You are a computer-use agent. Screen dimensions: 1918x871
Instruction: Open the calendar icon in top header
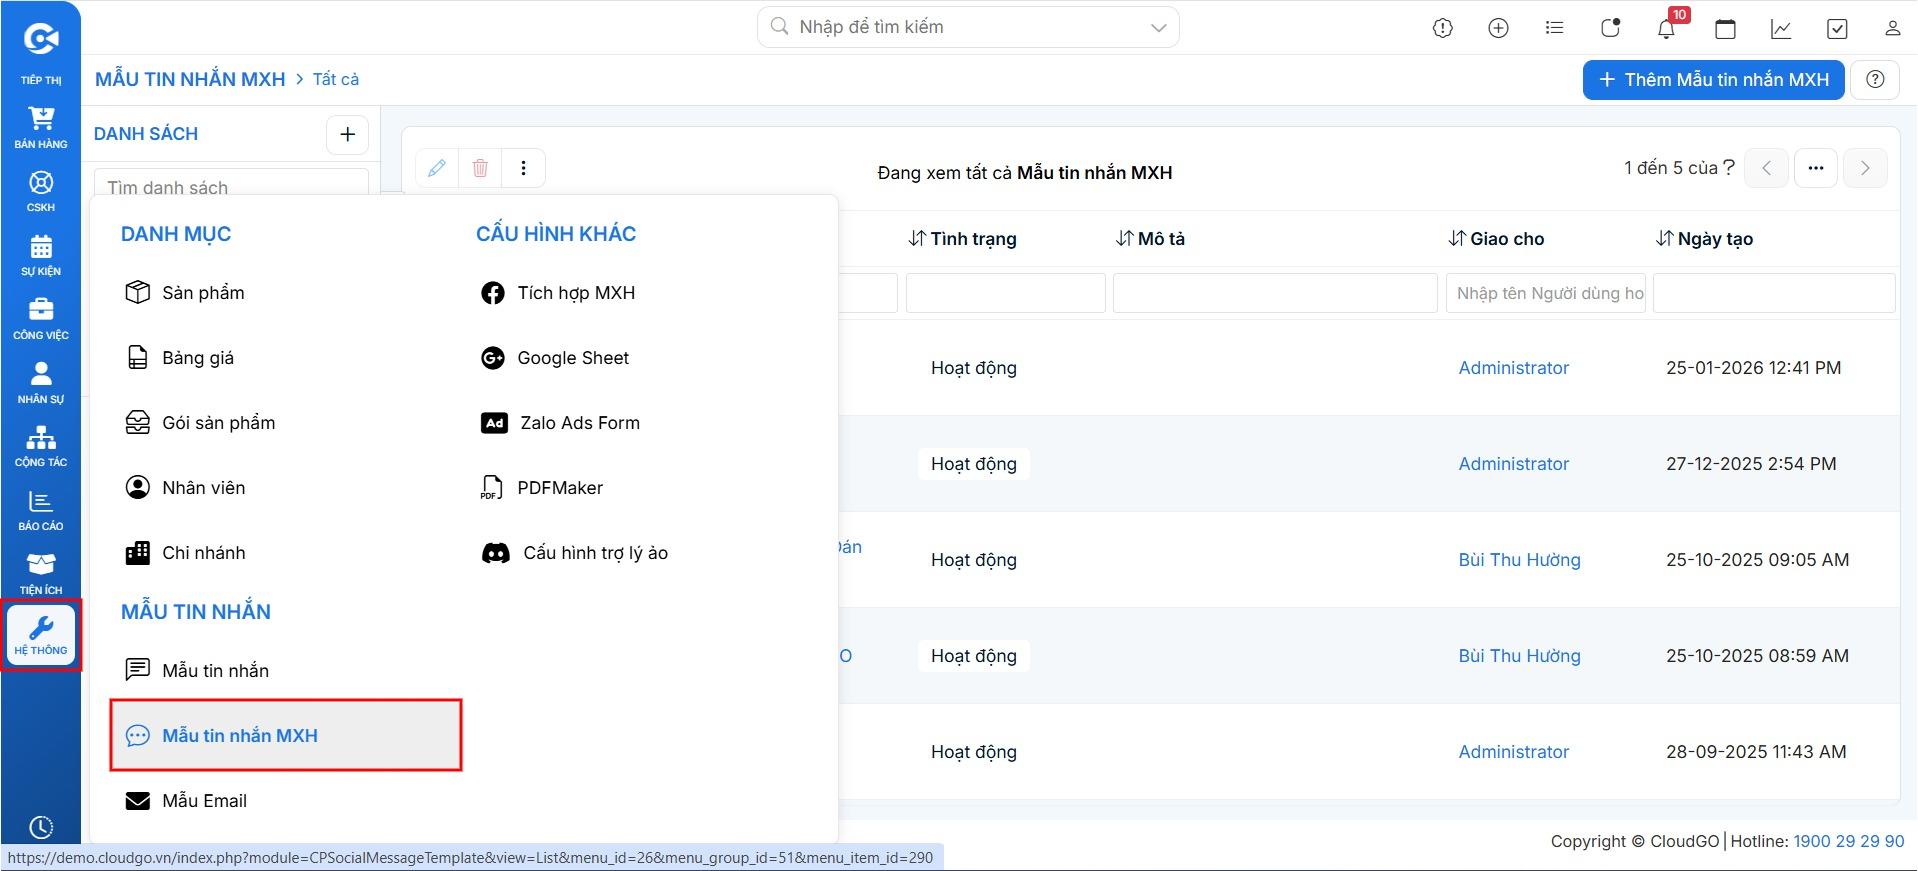(x=1725, y=28)
